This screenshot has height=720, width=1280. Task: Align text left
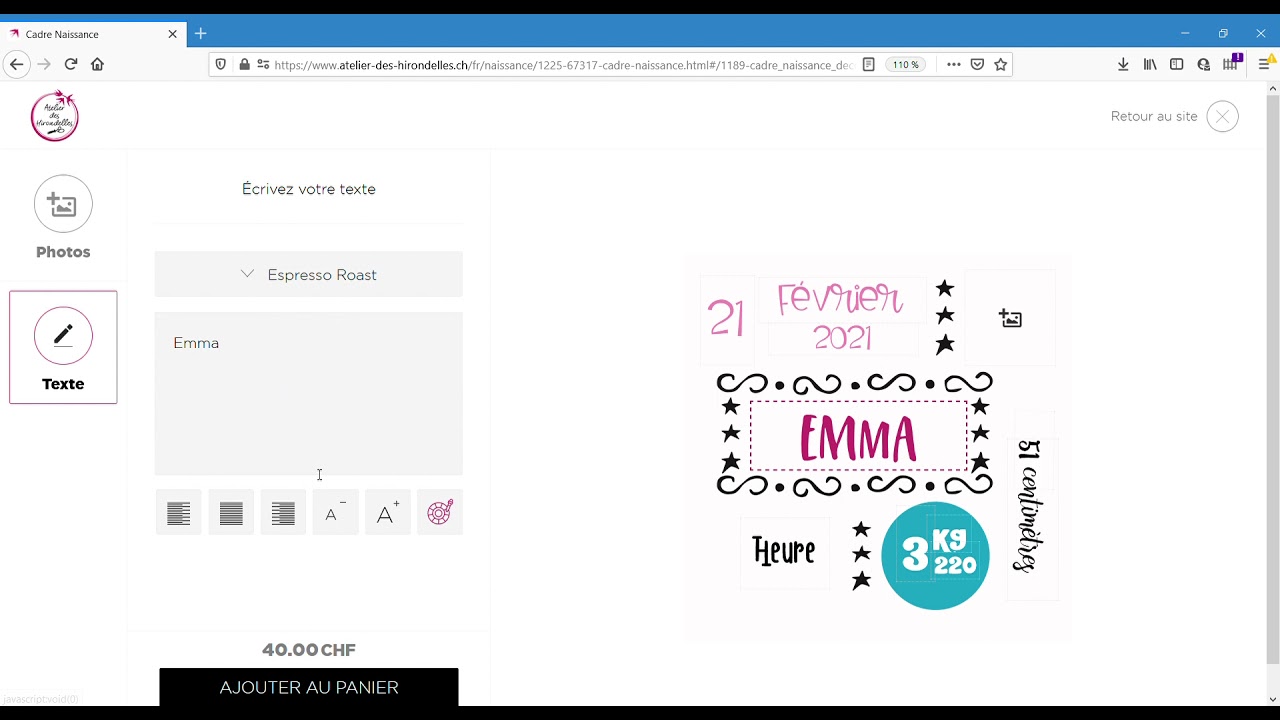coord(179,513)
